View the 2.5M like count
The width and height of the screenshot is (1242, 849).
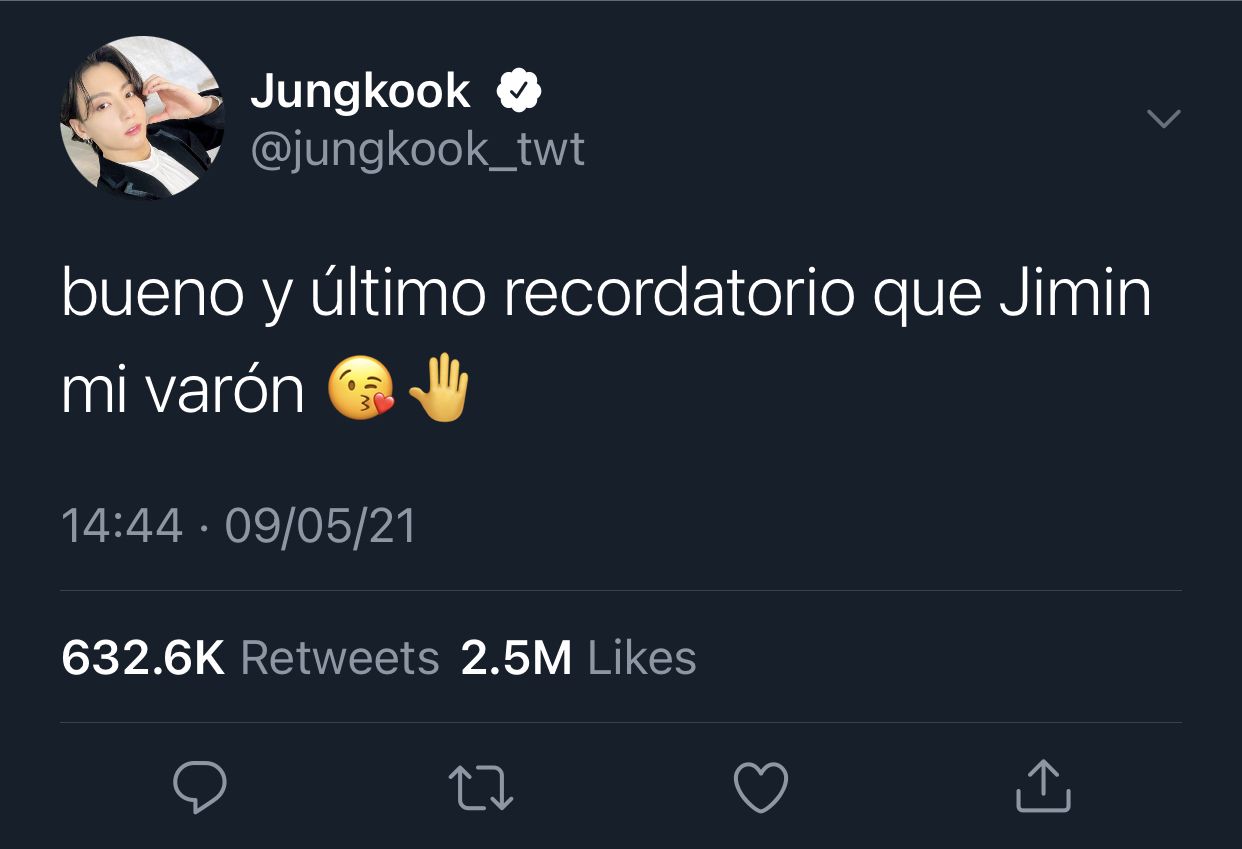coord(516,658)
